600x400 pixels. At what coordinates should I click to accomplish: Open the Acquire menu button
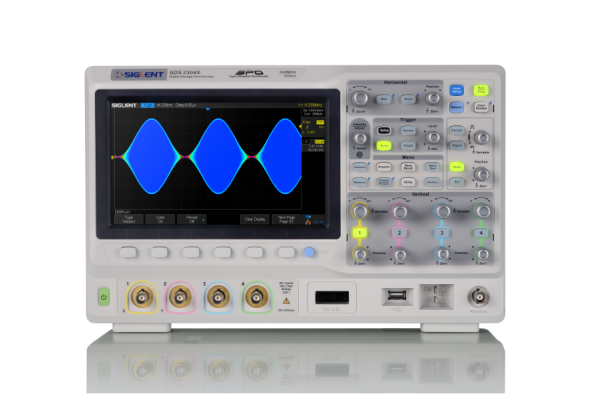tap(384, 167)
